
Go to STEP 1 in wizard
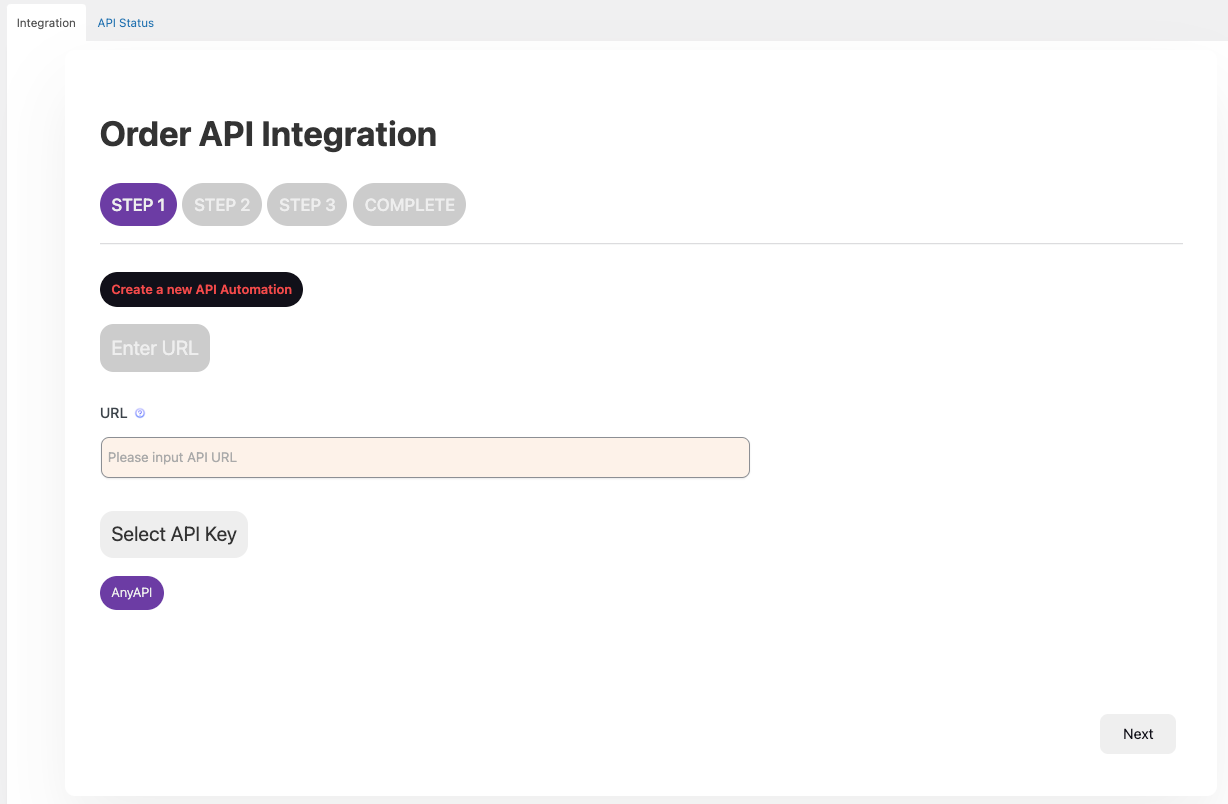click(138, 205)
